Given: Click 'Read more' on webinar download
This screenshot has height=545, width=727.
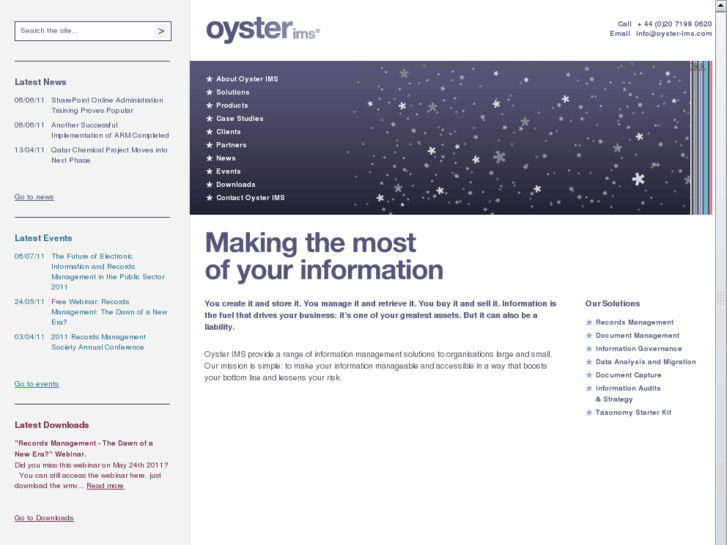Looking at the screenshot, I should pyautogui.click(x=105, y=486).
